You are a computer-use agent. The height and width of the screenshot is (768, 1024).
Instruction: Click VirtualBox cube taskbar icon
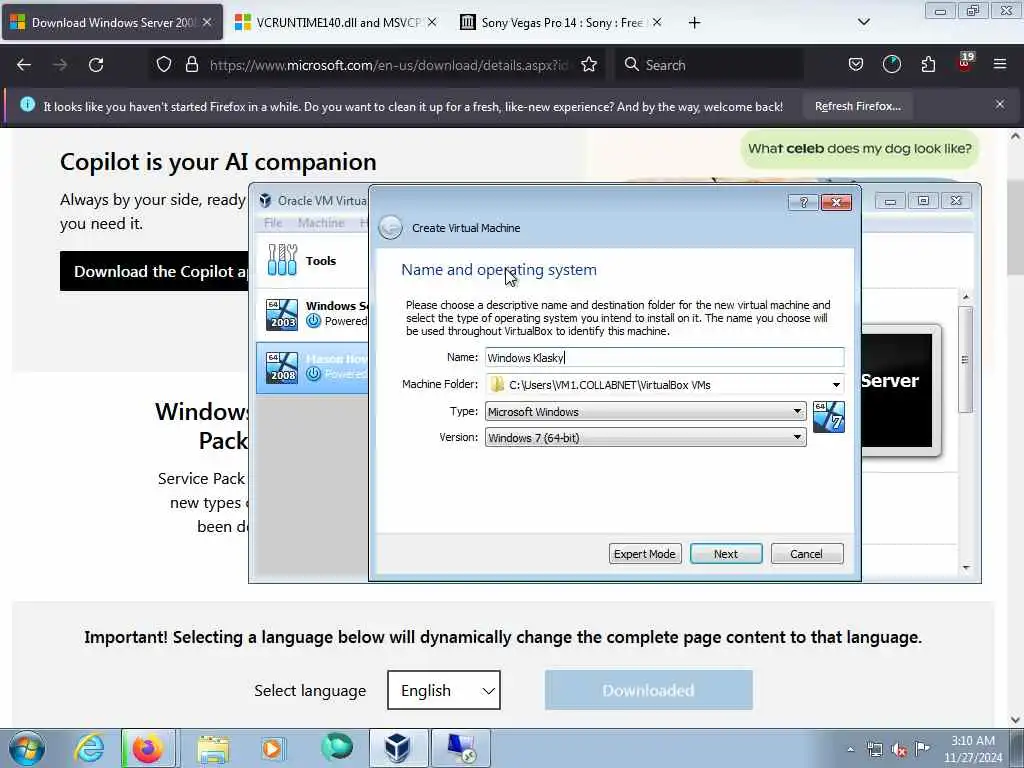[x=397, y=748]
